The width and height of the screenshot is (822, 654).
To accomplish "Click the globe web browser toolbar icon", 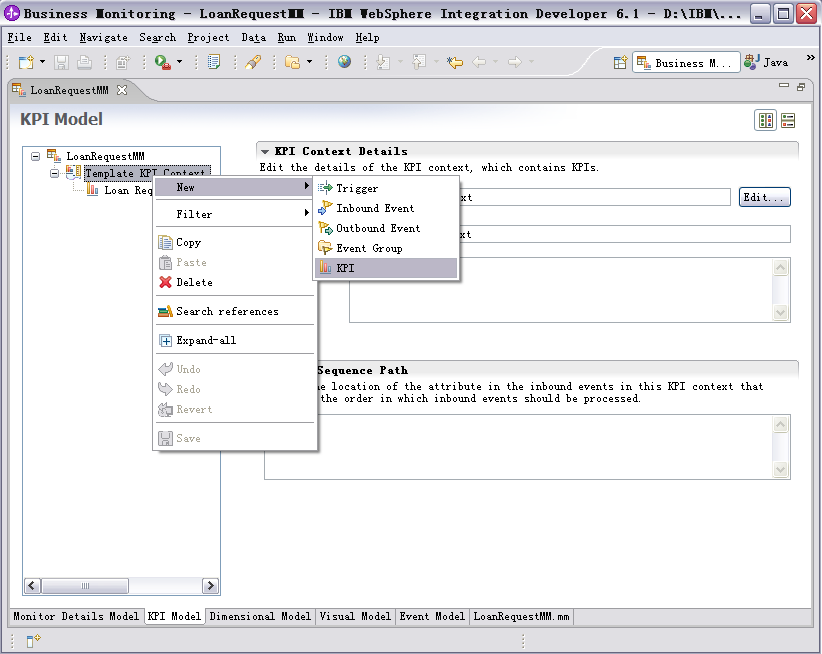I will click(344, 62).
